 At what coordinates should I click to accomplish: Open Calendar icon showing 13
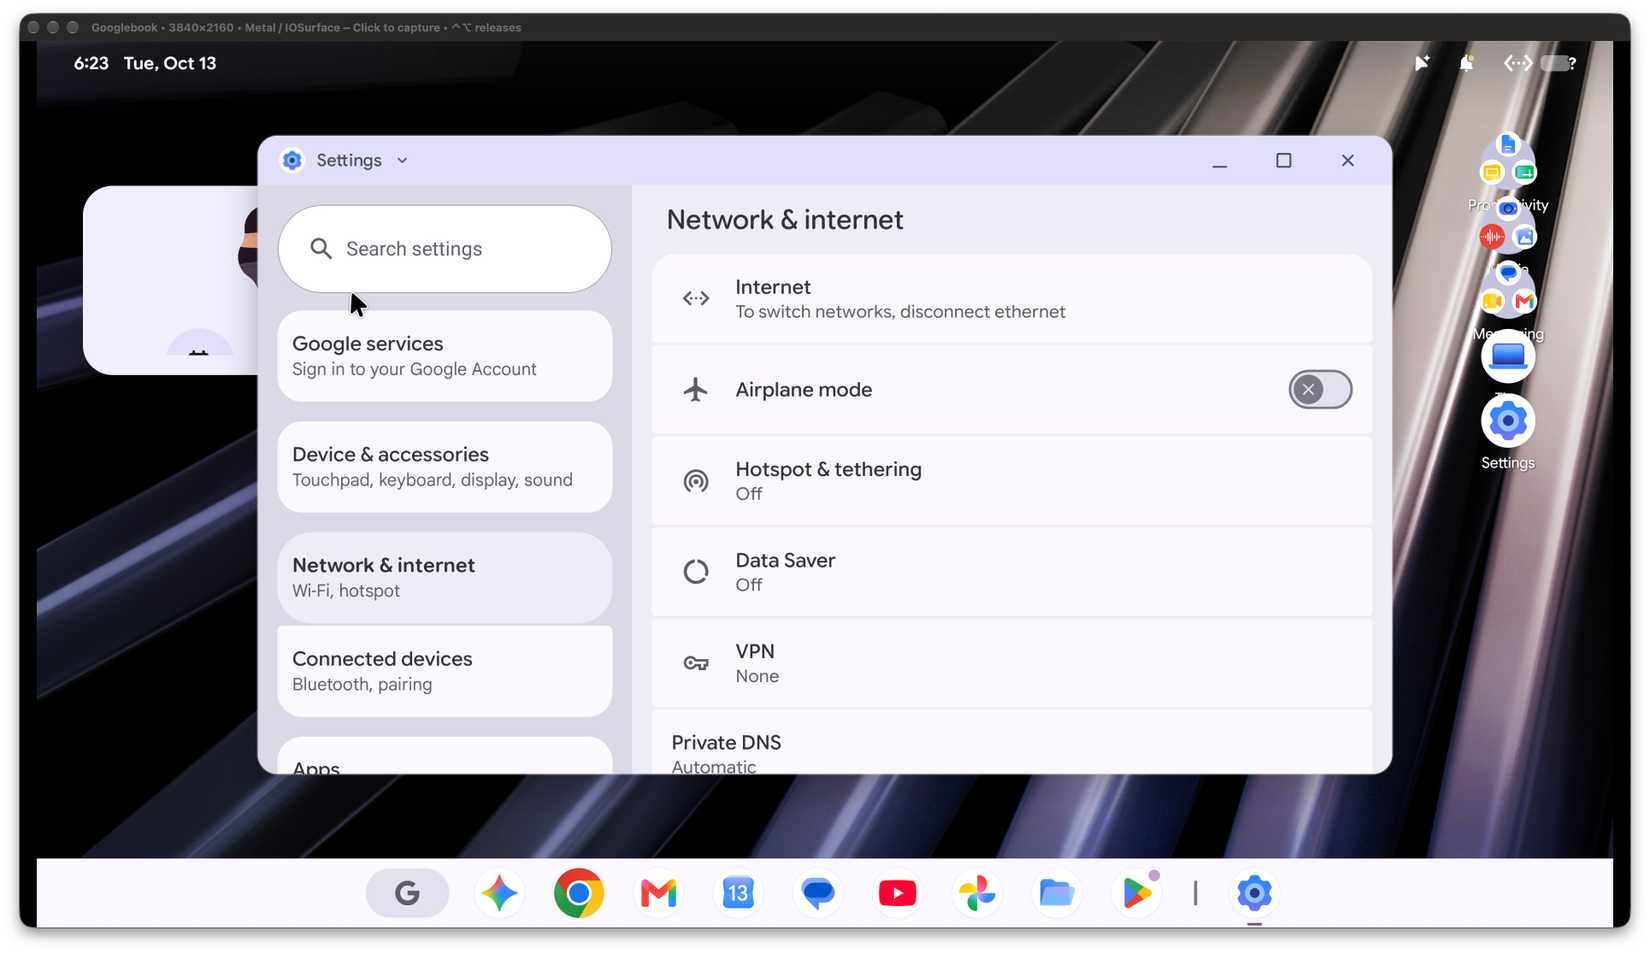point(738,893)
